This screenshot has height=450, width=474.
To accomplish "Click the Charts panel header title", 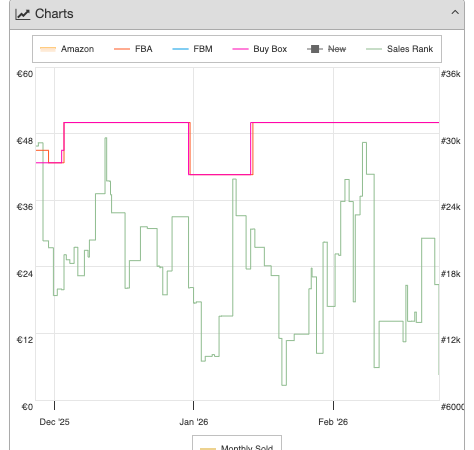I will [54, 14].
